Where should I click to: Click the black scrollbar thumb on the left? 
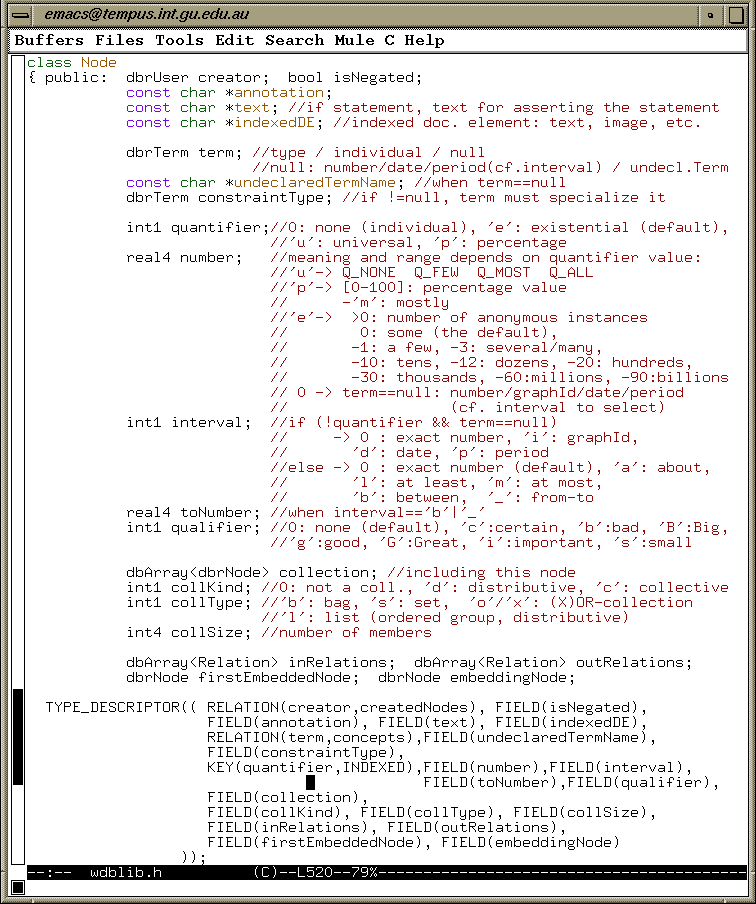(x=17, y=735)
